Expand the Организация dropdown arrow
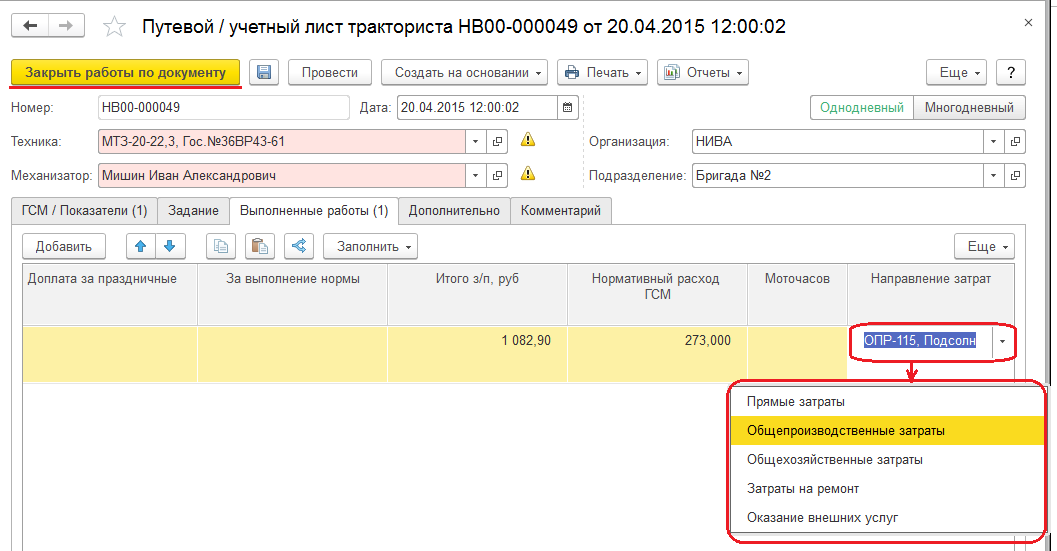Viewport: 1057px width, 551px height. (993, 142)
